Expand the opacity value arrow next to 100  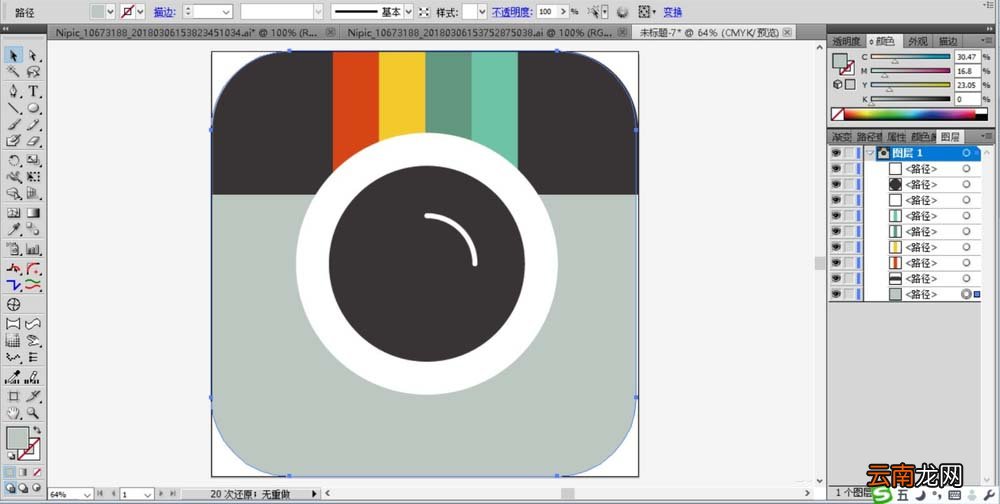click(563, 11)
